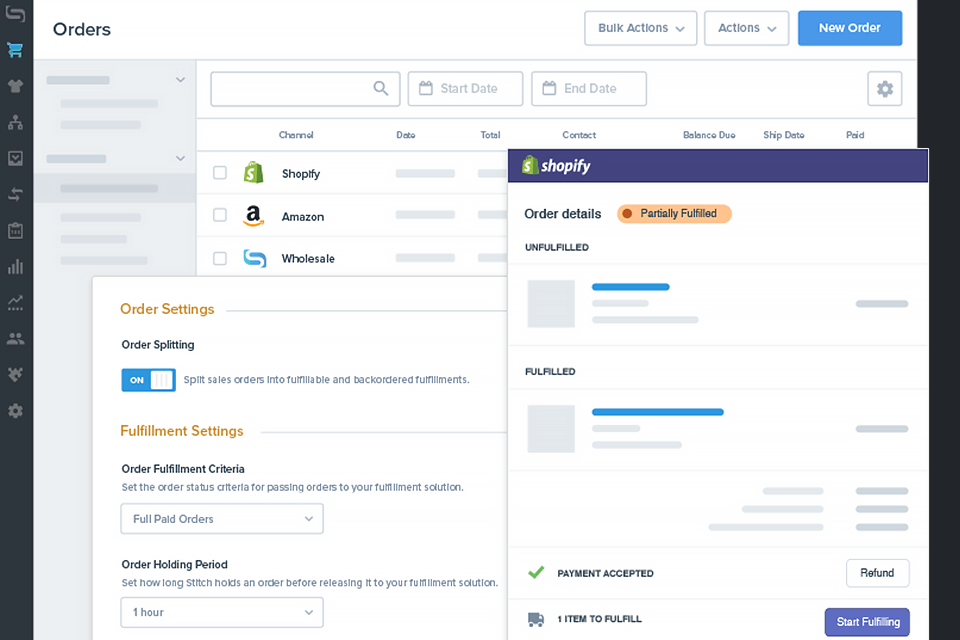Open the Actions dropdown menu

[x=746, y=28]
